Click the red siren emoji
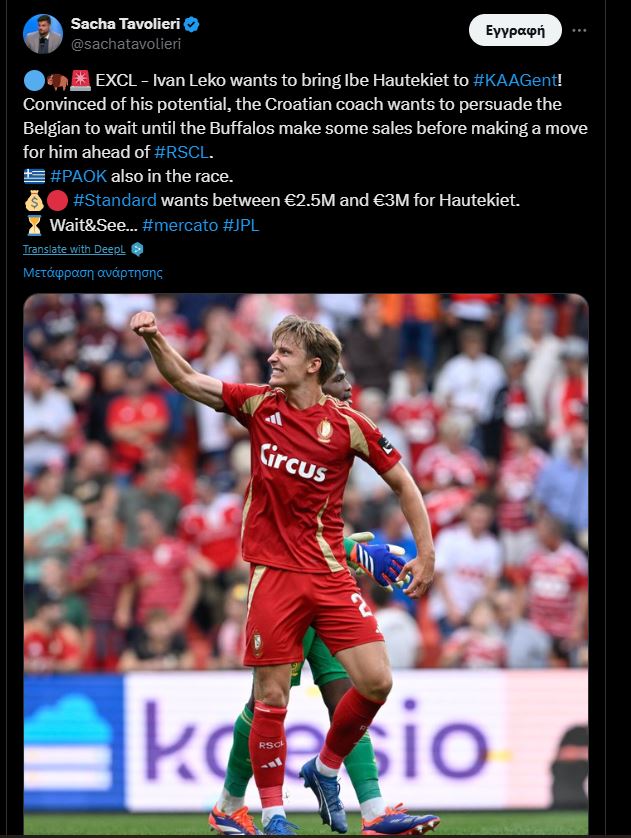This screenshot has width=631, height=838. tap(80, 80)
